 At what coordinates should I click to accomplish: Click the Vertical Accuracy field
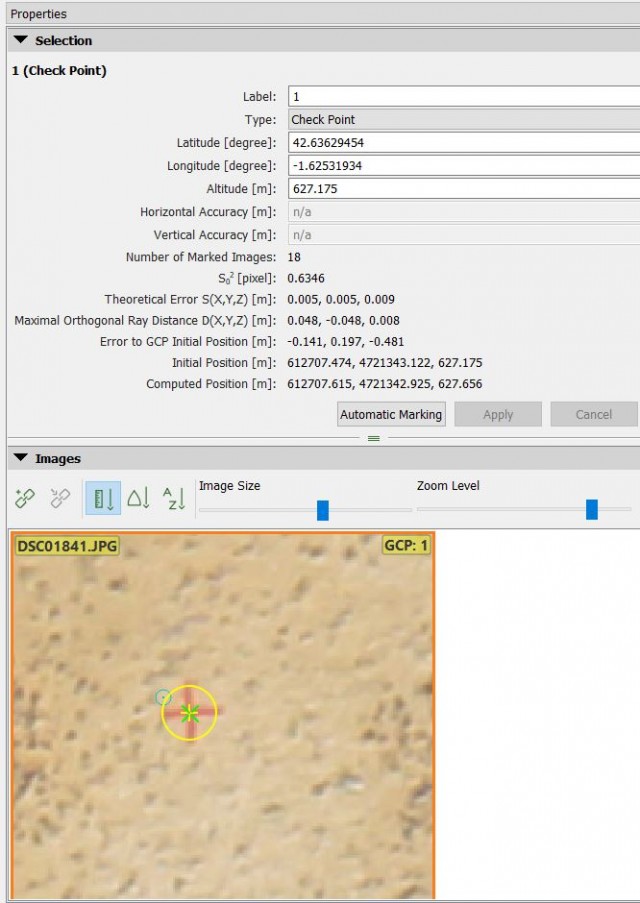coord(464,234)
